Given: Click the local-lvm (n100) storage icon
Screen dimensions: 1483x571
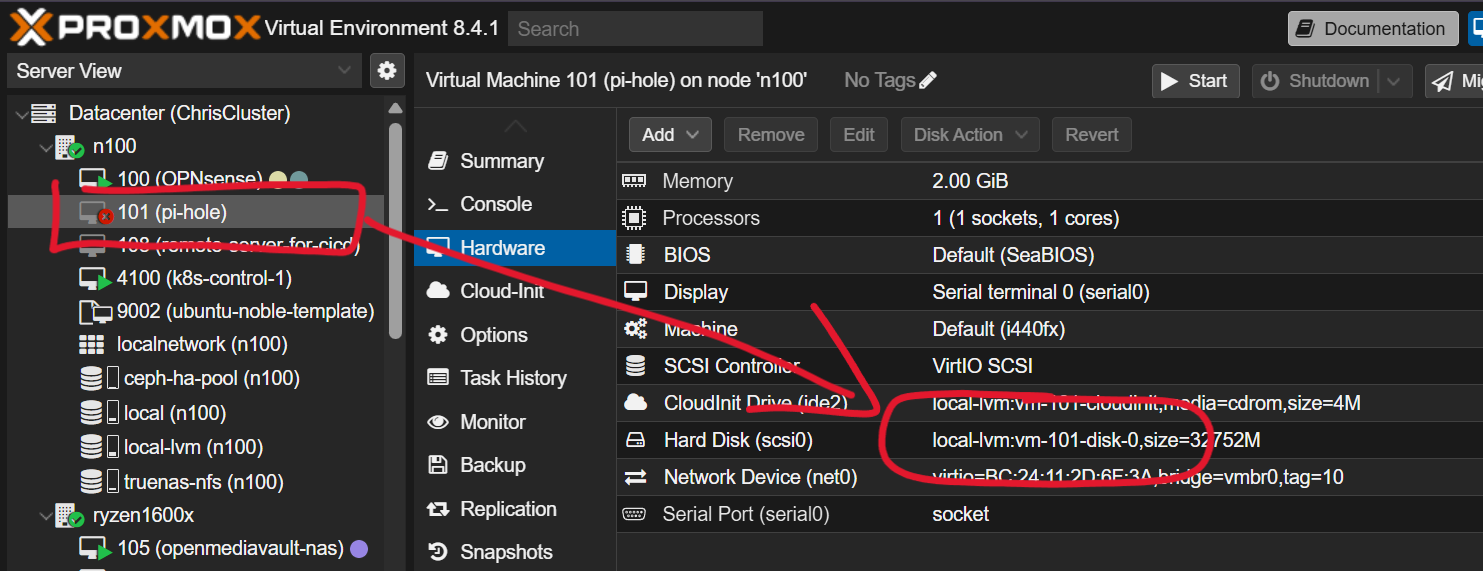Looking at the screenshot, I should tap(99, 447).
